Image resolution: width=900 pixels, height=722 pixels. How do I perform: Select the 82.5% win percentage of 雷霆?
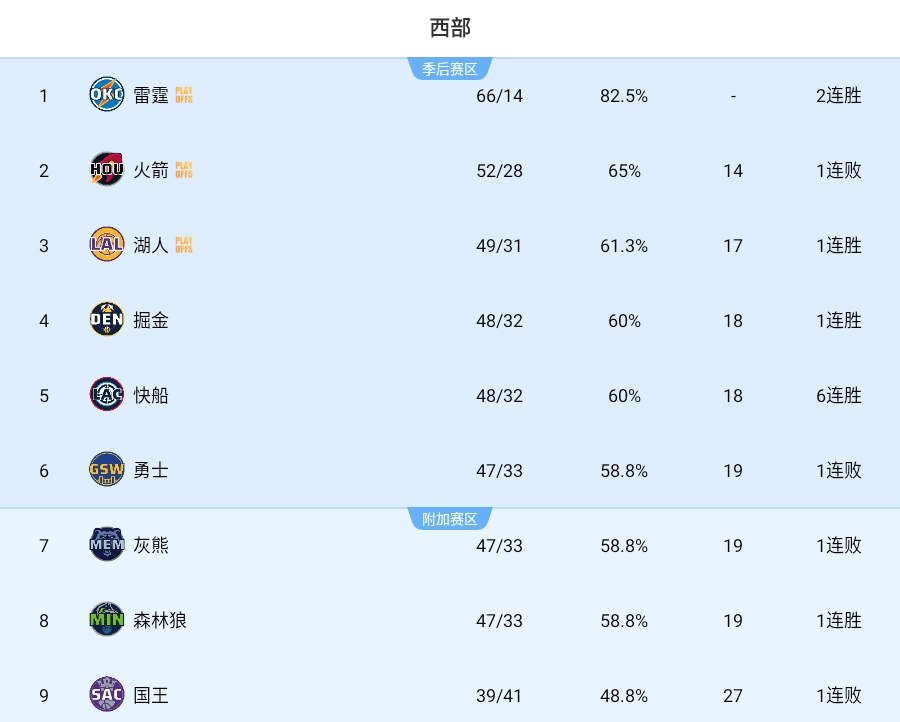pos(624,95)
